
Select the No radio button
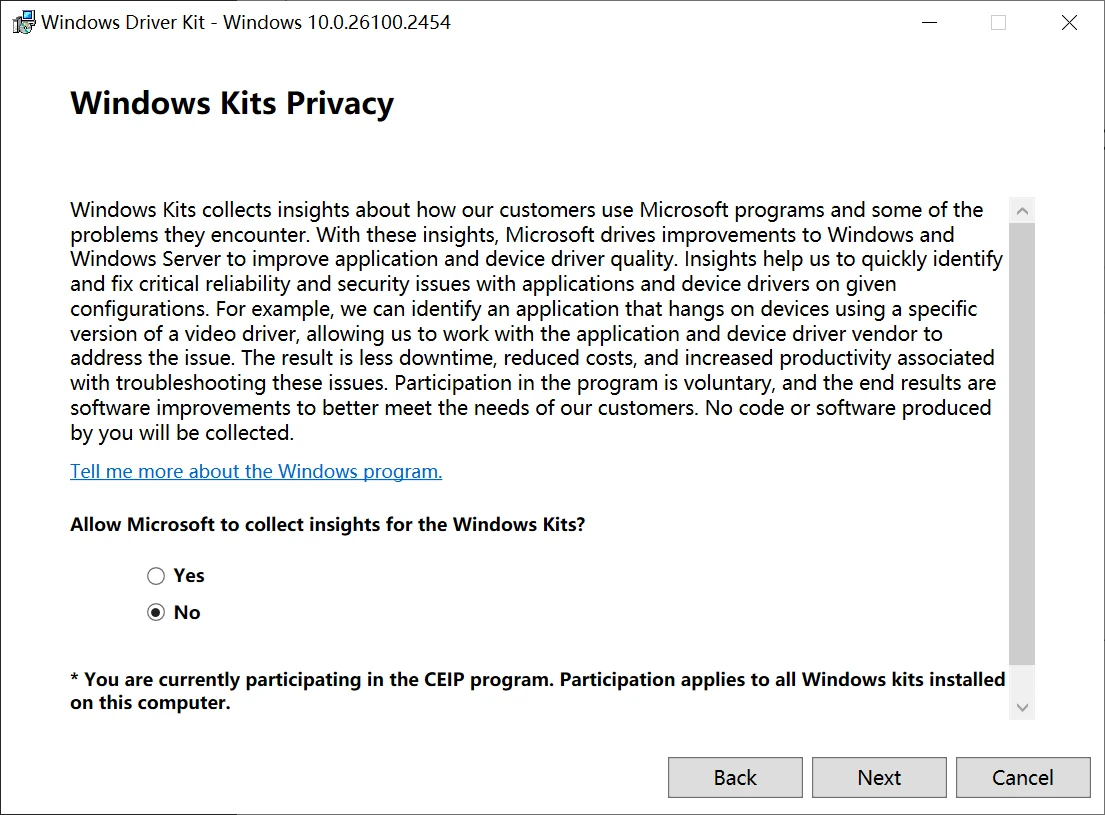[x=156, y=613]
